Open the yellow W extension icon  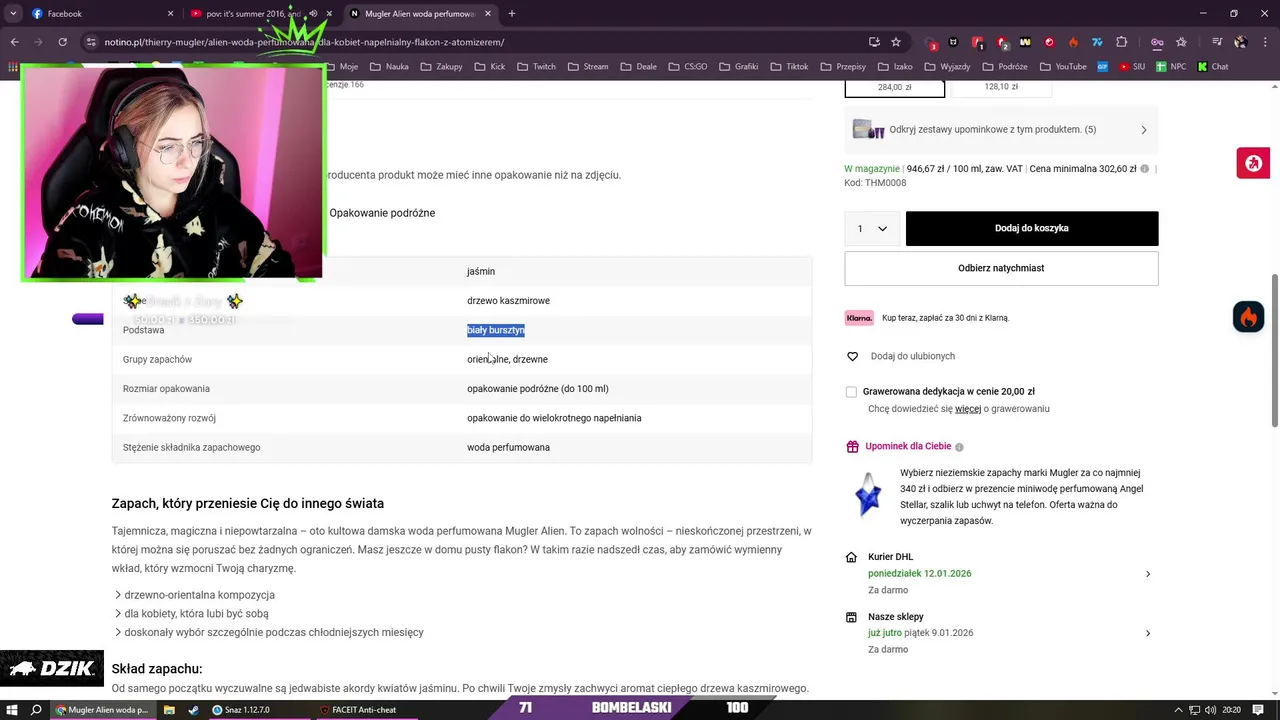coord(1025,42)
